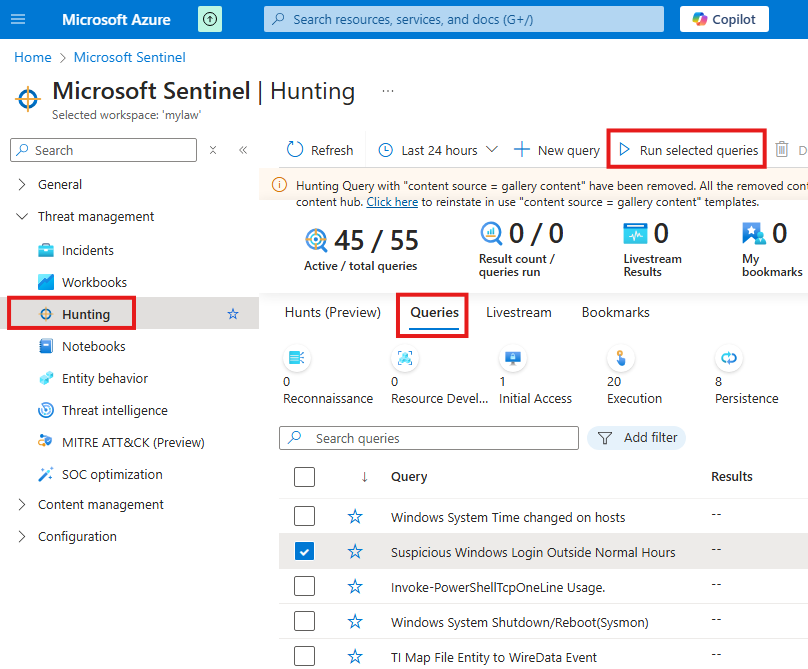
Task: Refresh the hunting queries list
Action: 320,150
